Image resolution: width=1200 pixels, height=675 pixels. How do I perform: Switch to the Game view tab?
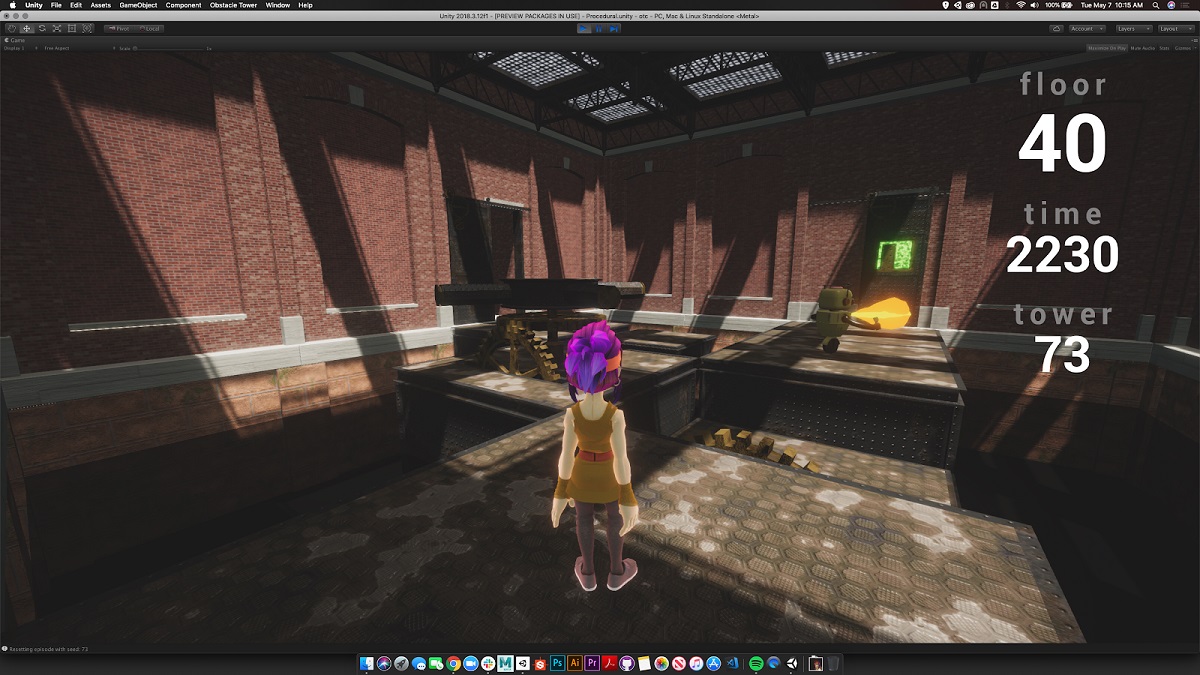[17, 40]
